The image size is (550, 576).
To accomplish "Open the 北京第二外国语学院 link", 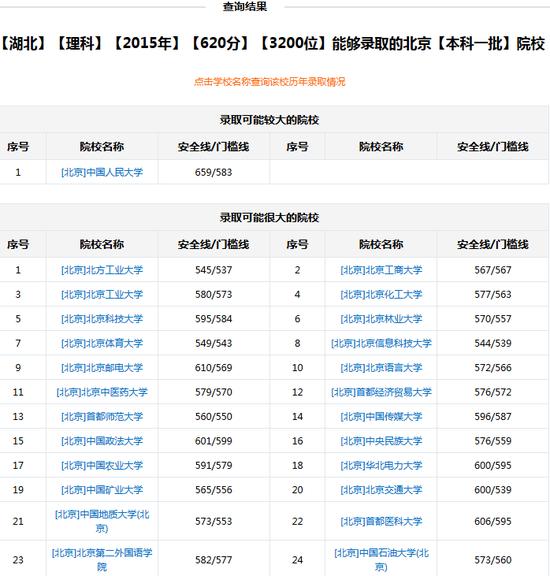I will 102,559.
